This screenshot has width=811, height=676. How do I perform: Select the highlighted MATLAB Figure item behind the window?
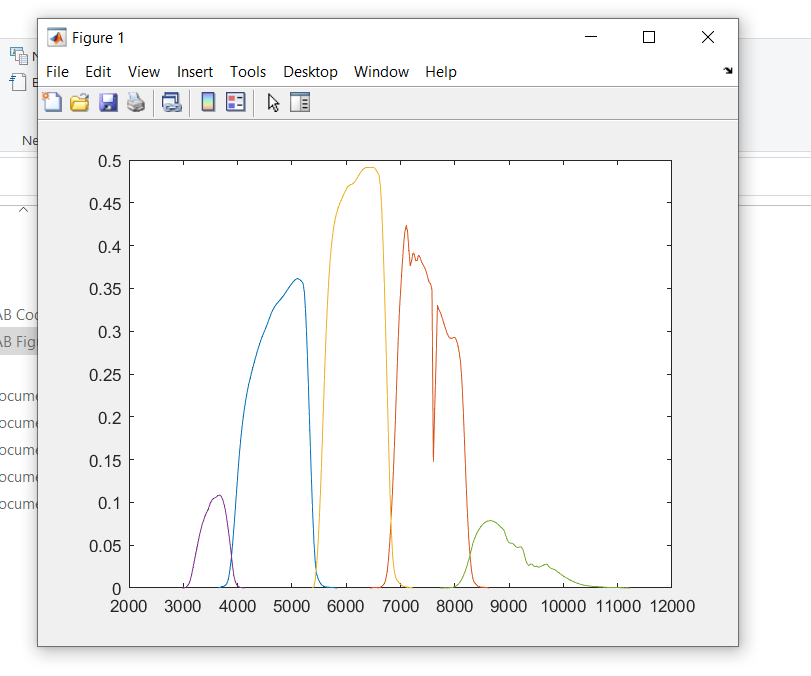pyautogui.click(x=18, y=341)
